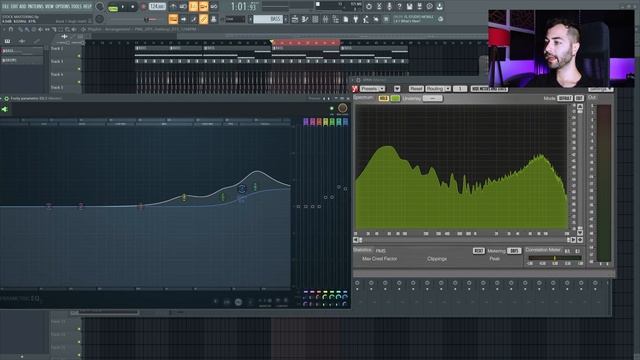Select the playlist Playback speaker tool
The width and height of the screenshot is (640, 360).
point(74,29)
